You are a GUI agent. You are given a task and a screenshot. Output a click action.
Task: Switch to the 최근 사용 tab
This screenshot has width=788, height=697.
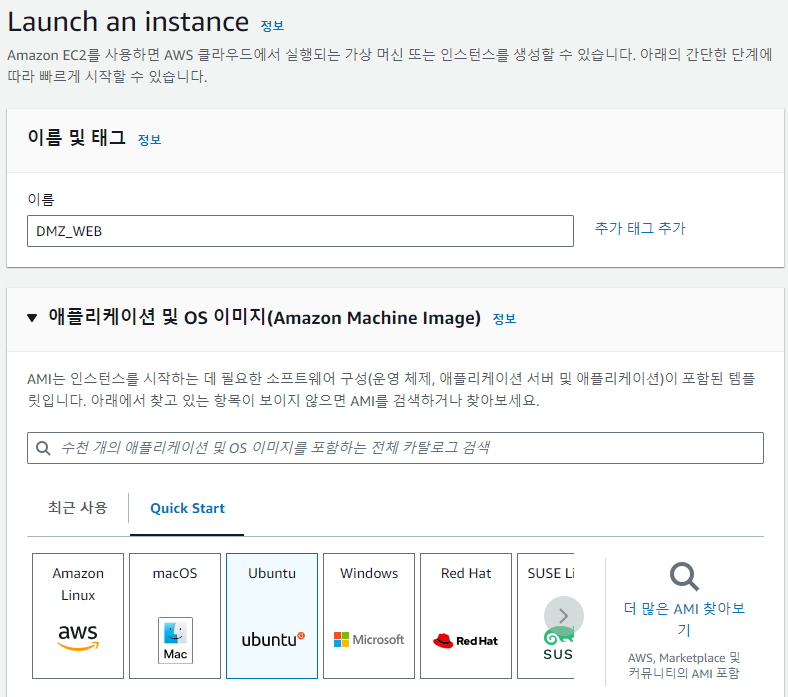pyautogui.click(x=77, y=508)
